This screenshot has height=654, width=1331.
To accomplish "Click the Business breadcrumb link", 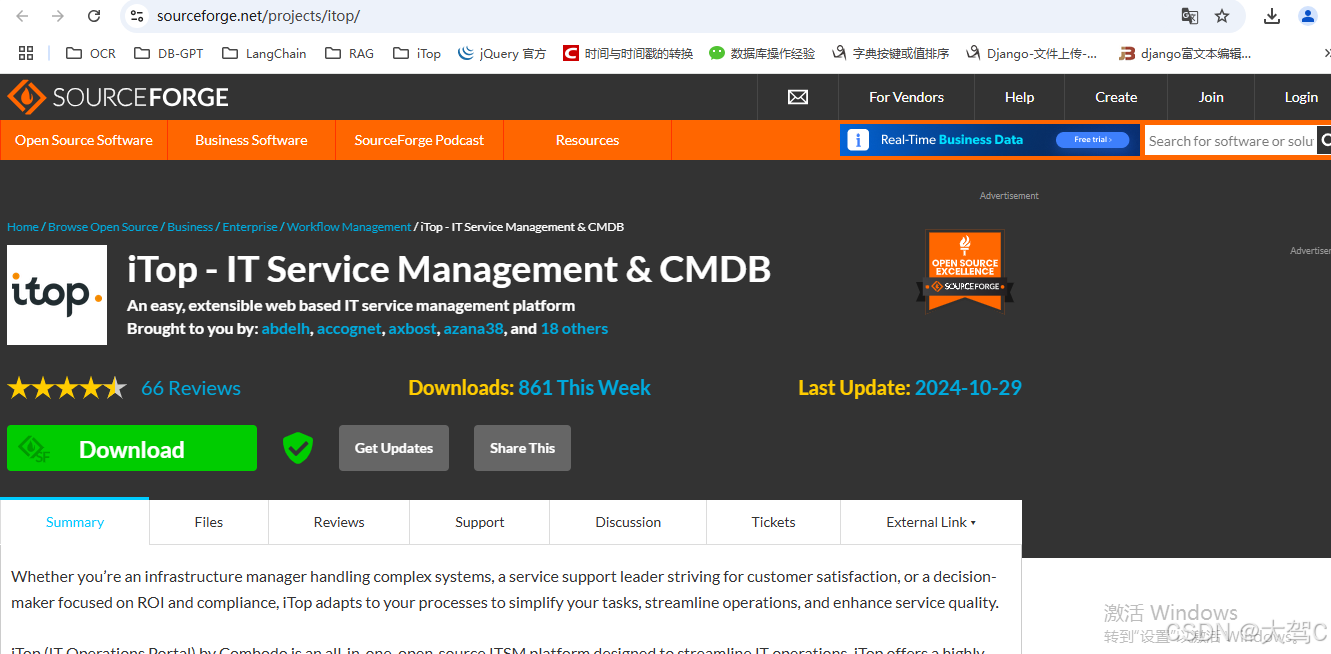I will click(x=190, y=227).
